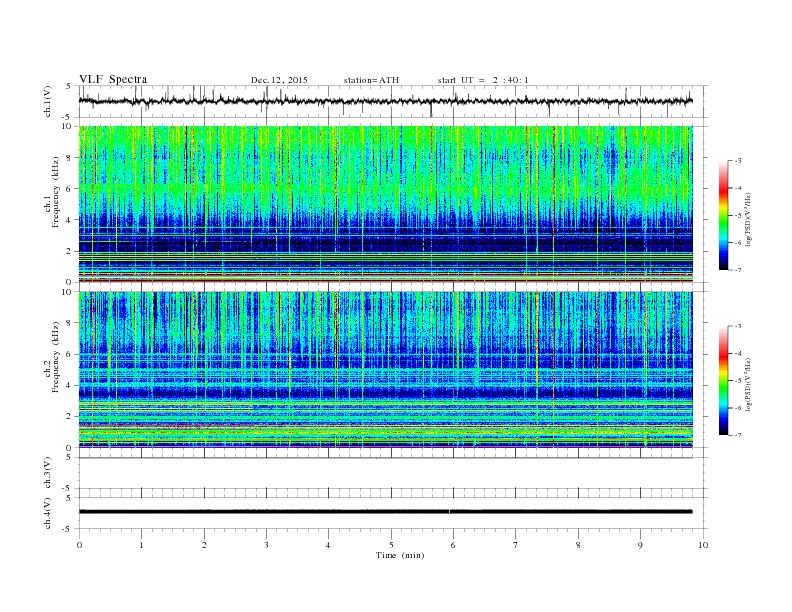
Task: Click the "ch.1(V)" waveform axis label
Action: coord(48,101)
